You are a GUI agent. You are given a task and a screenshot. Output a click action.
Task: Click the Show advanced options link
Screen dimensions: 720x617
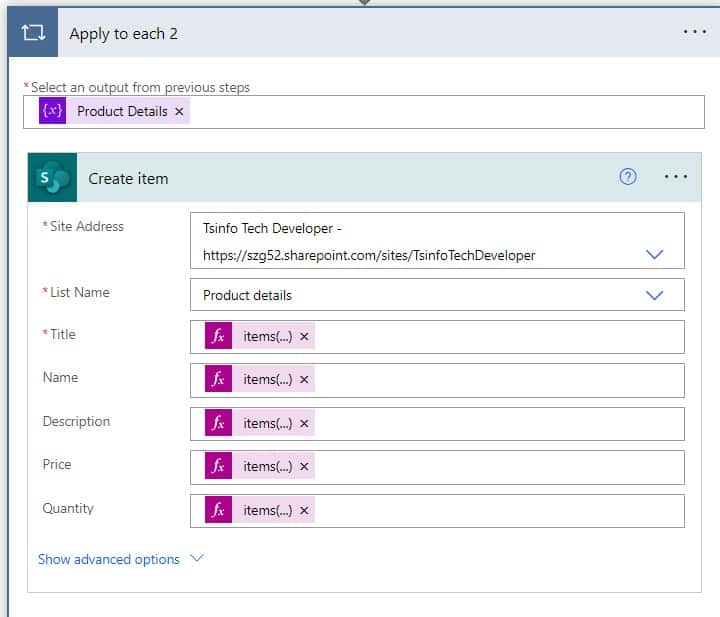[x=109, y=559]
